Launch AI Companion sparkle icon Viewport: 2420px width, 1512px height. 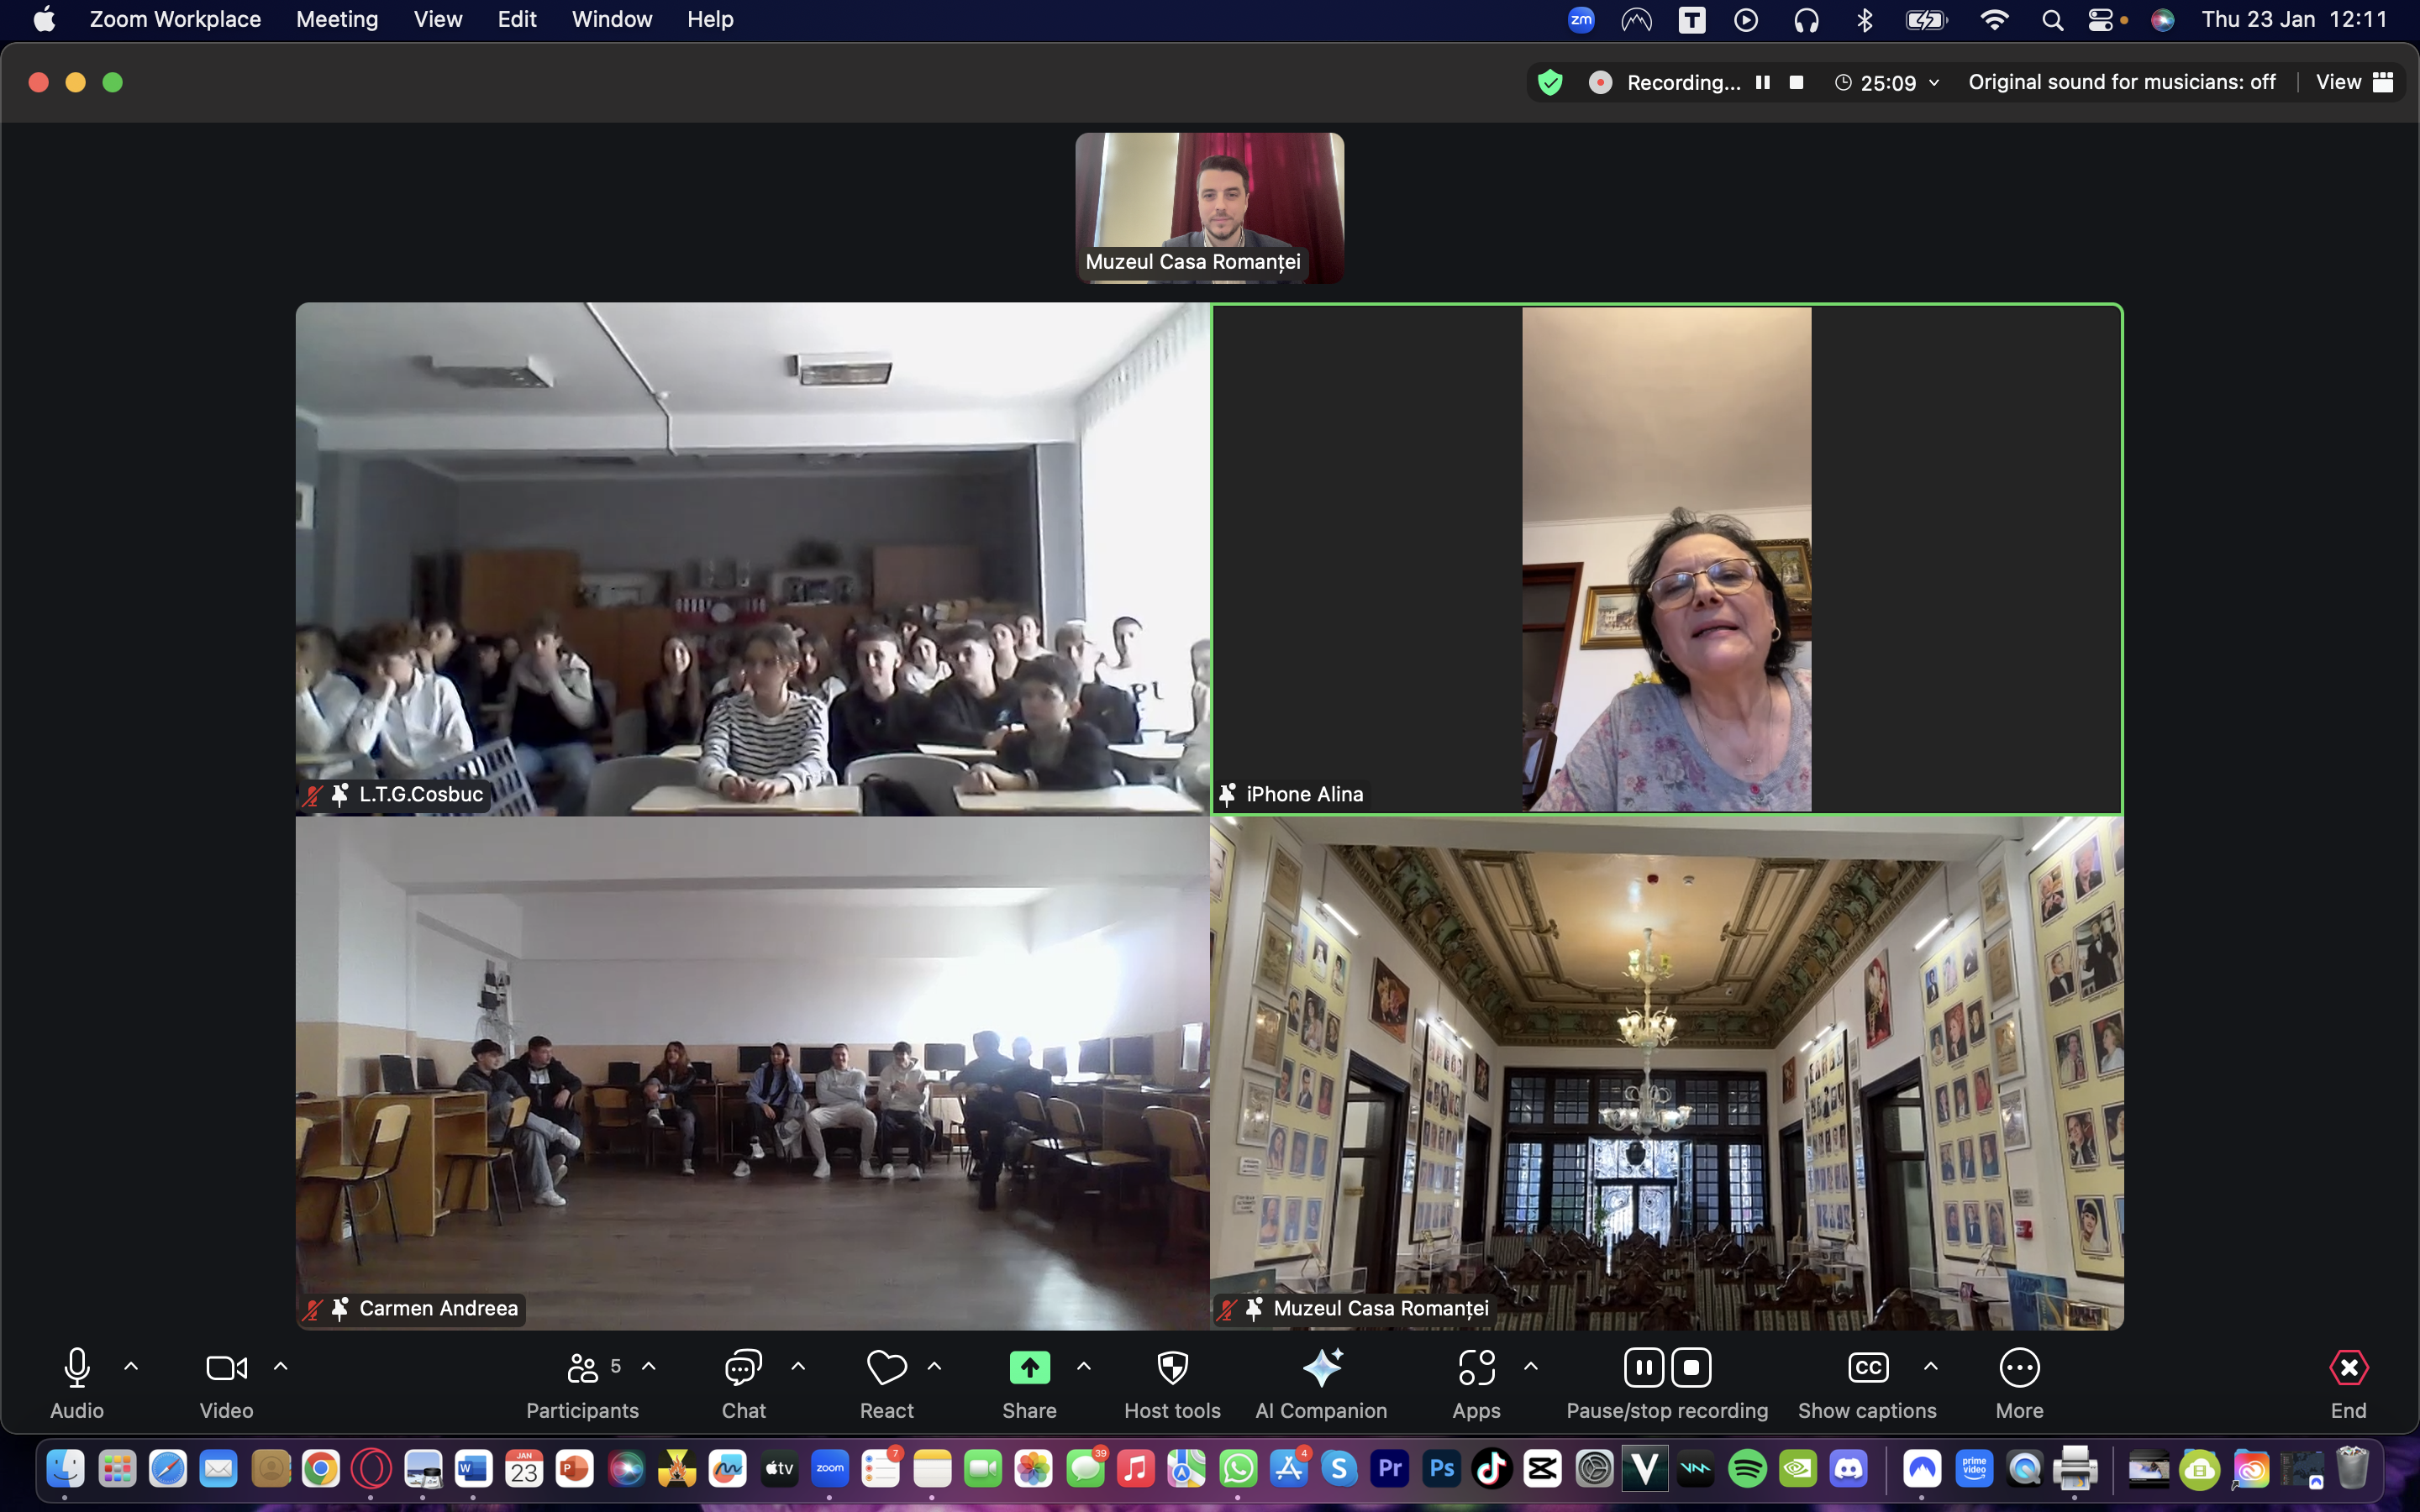click(1321, 1368)
